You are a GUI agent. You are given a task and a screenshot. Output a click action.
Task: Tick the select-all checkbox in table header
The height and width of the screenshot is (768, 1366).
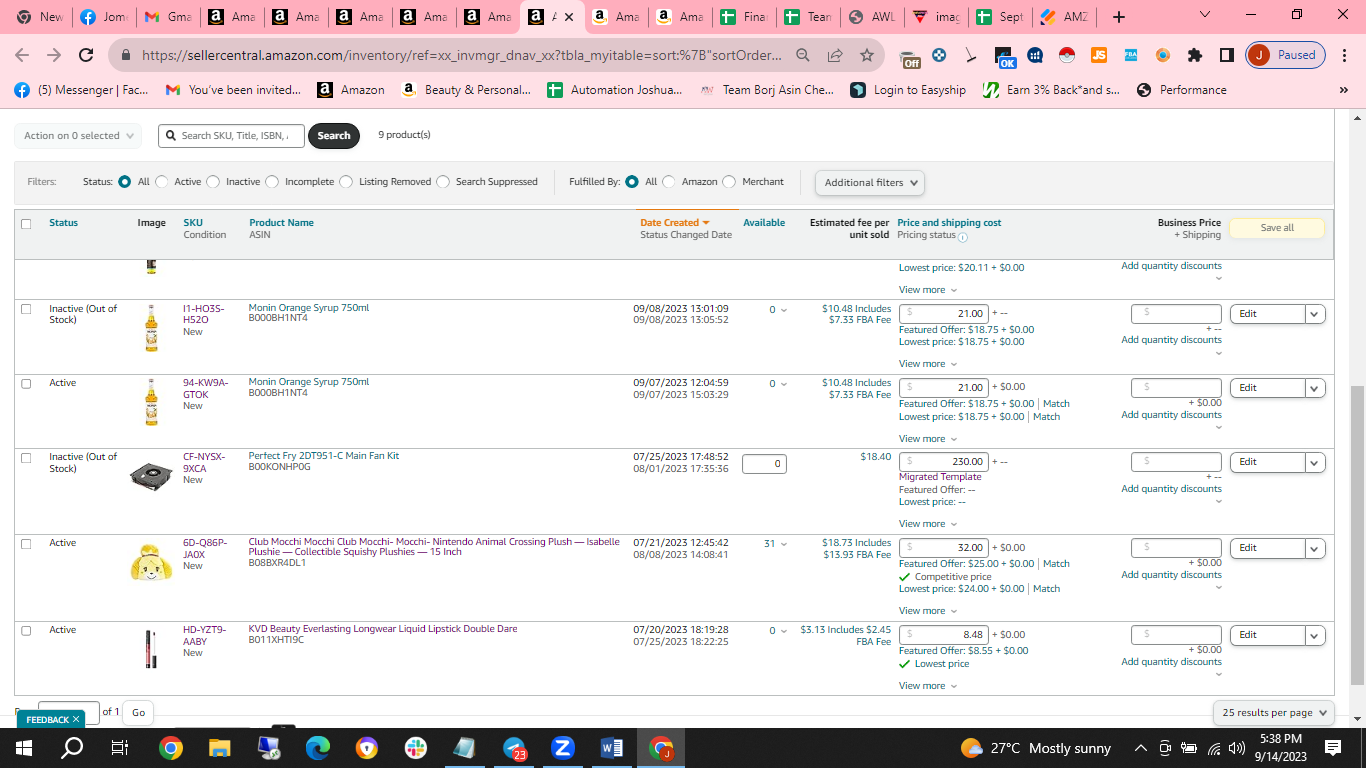tap(26, 224)
